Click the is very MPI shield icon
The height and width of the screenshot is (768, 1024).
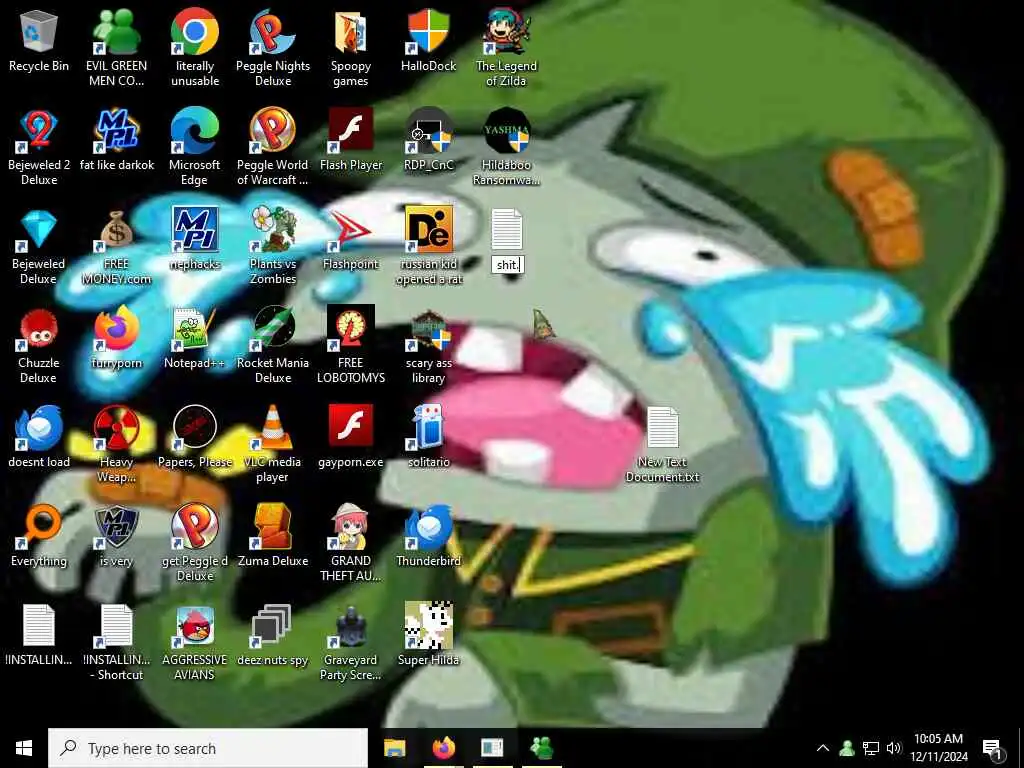pyautogui.click(x=116, y=526)
